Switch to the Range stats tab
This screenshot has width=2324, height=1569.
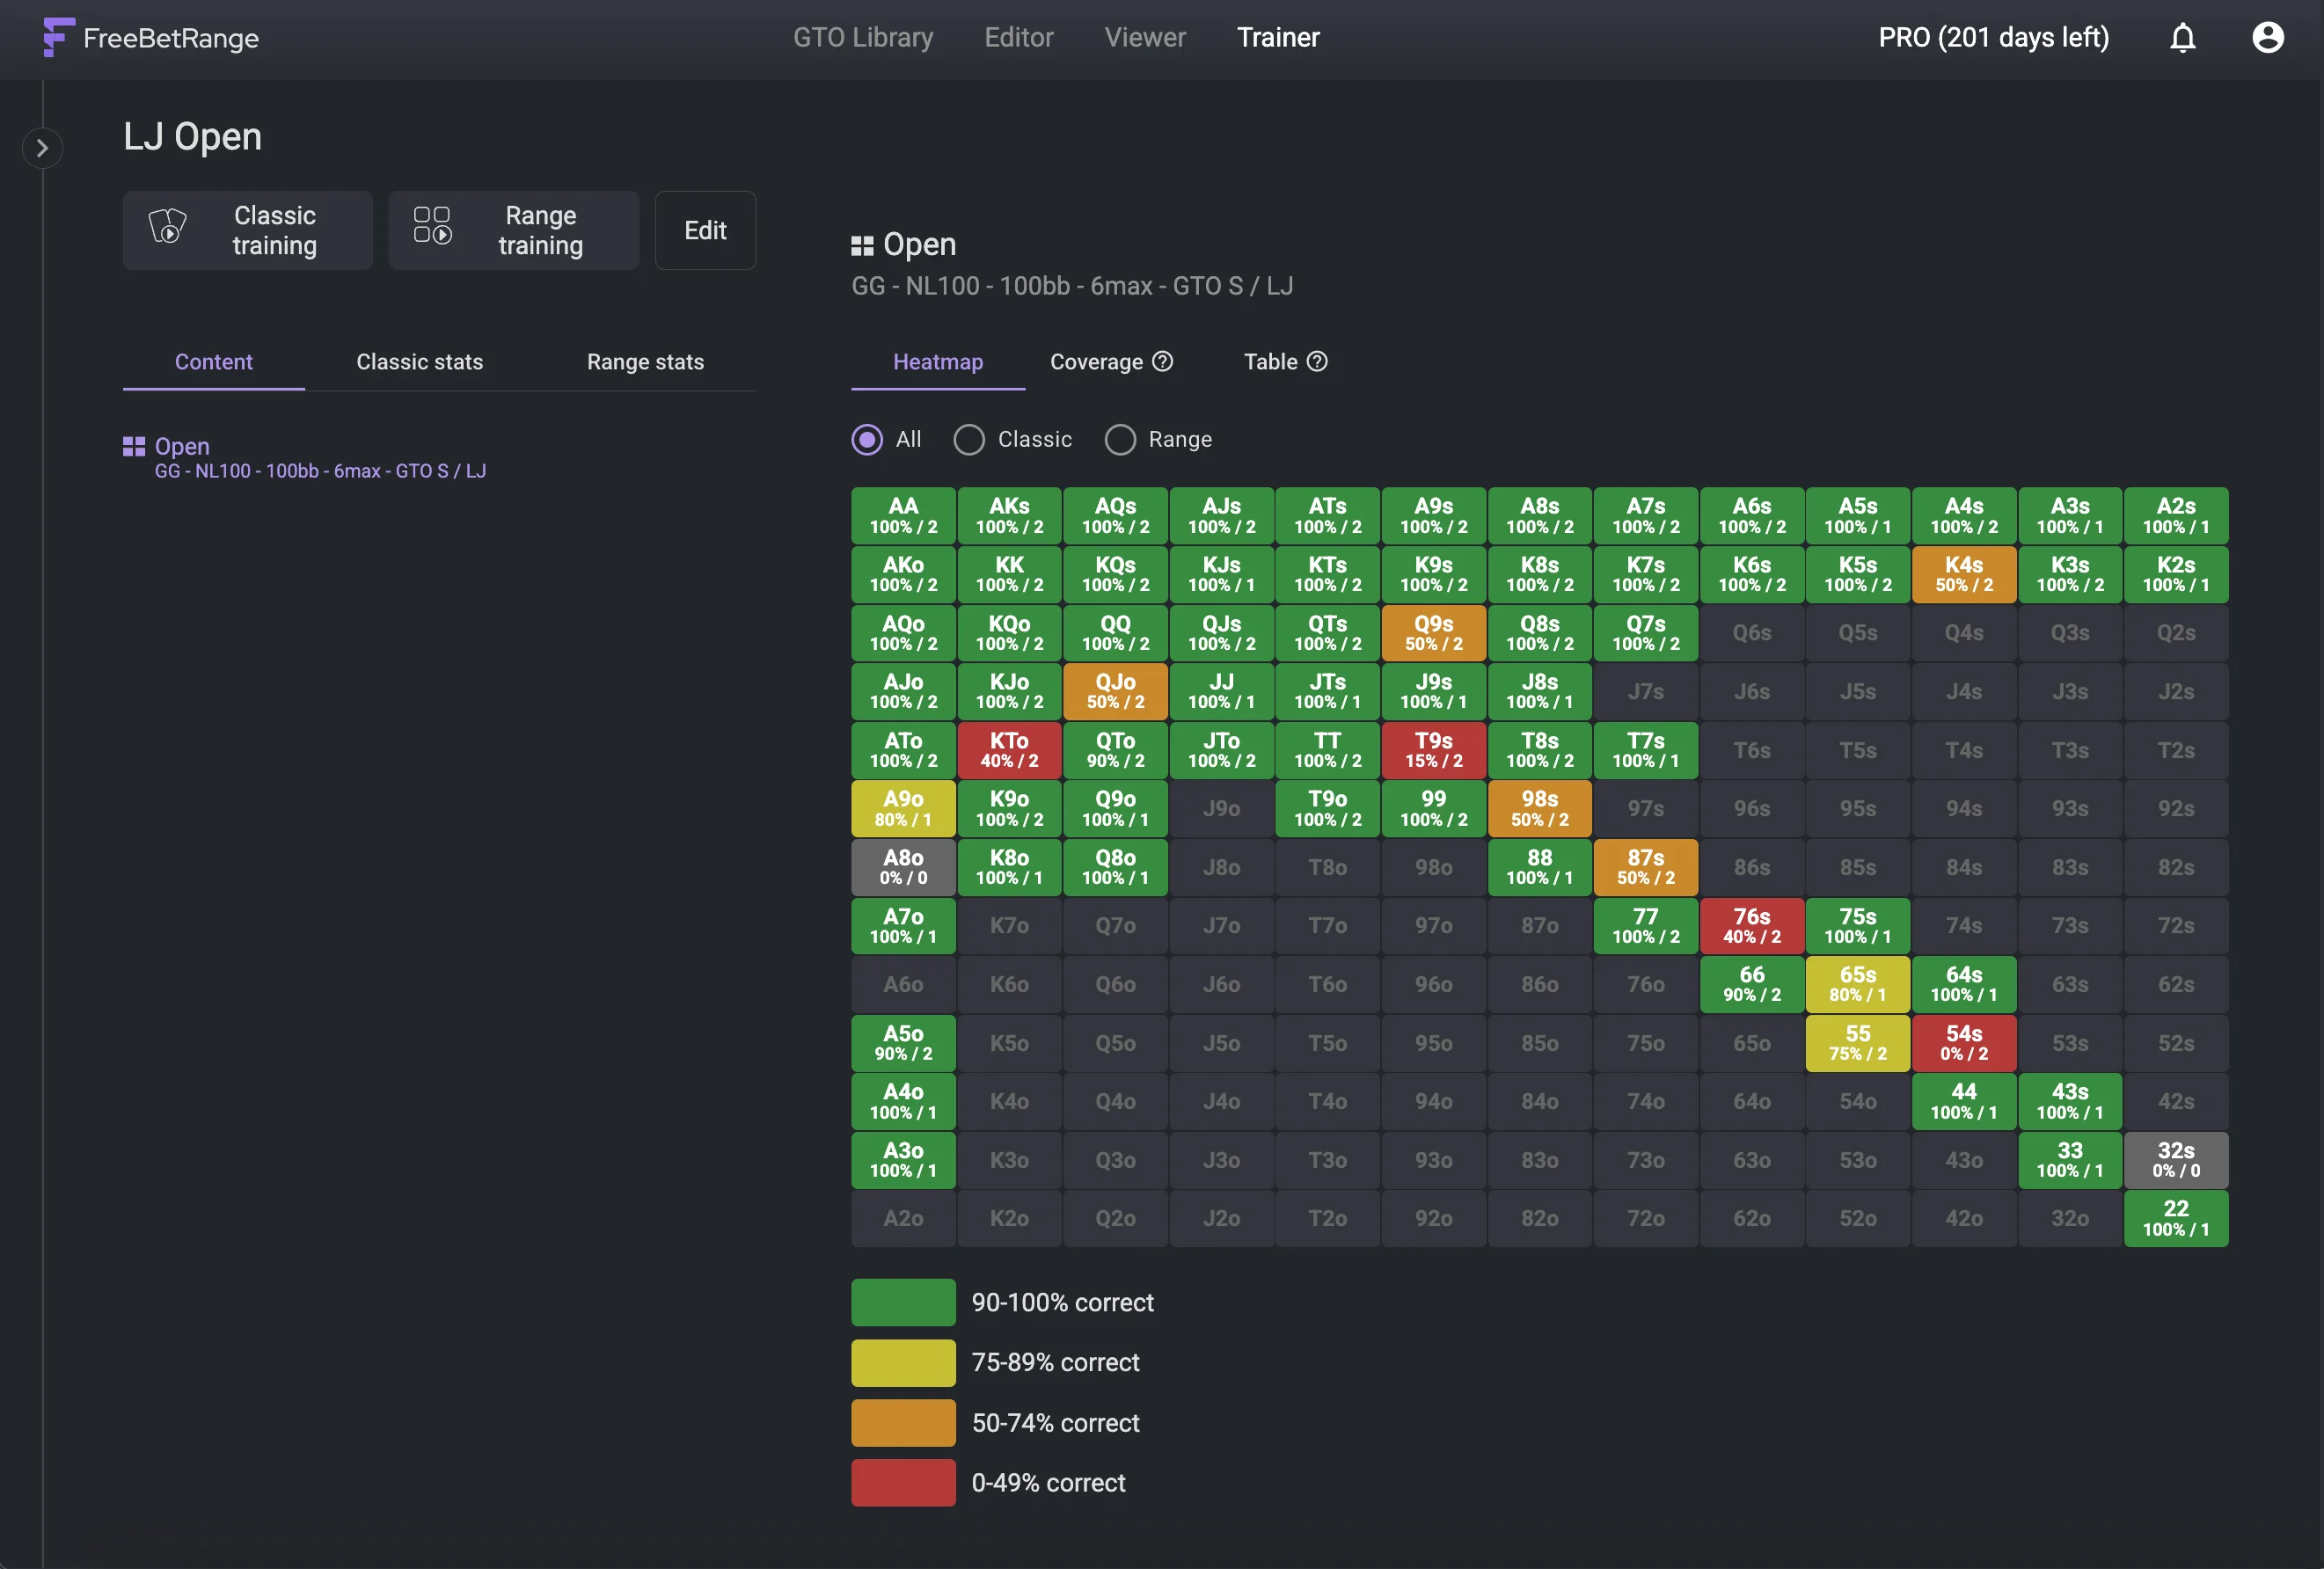point(645,362)
